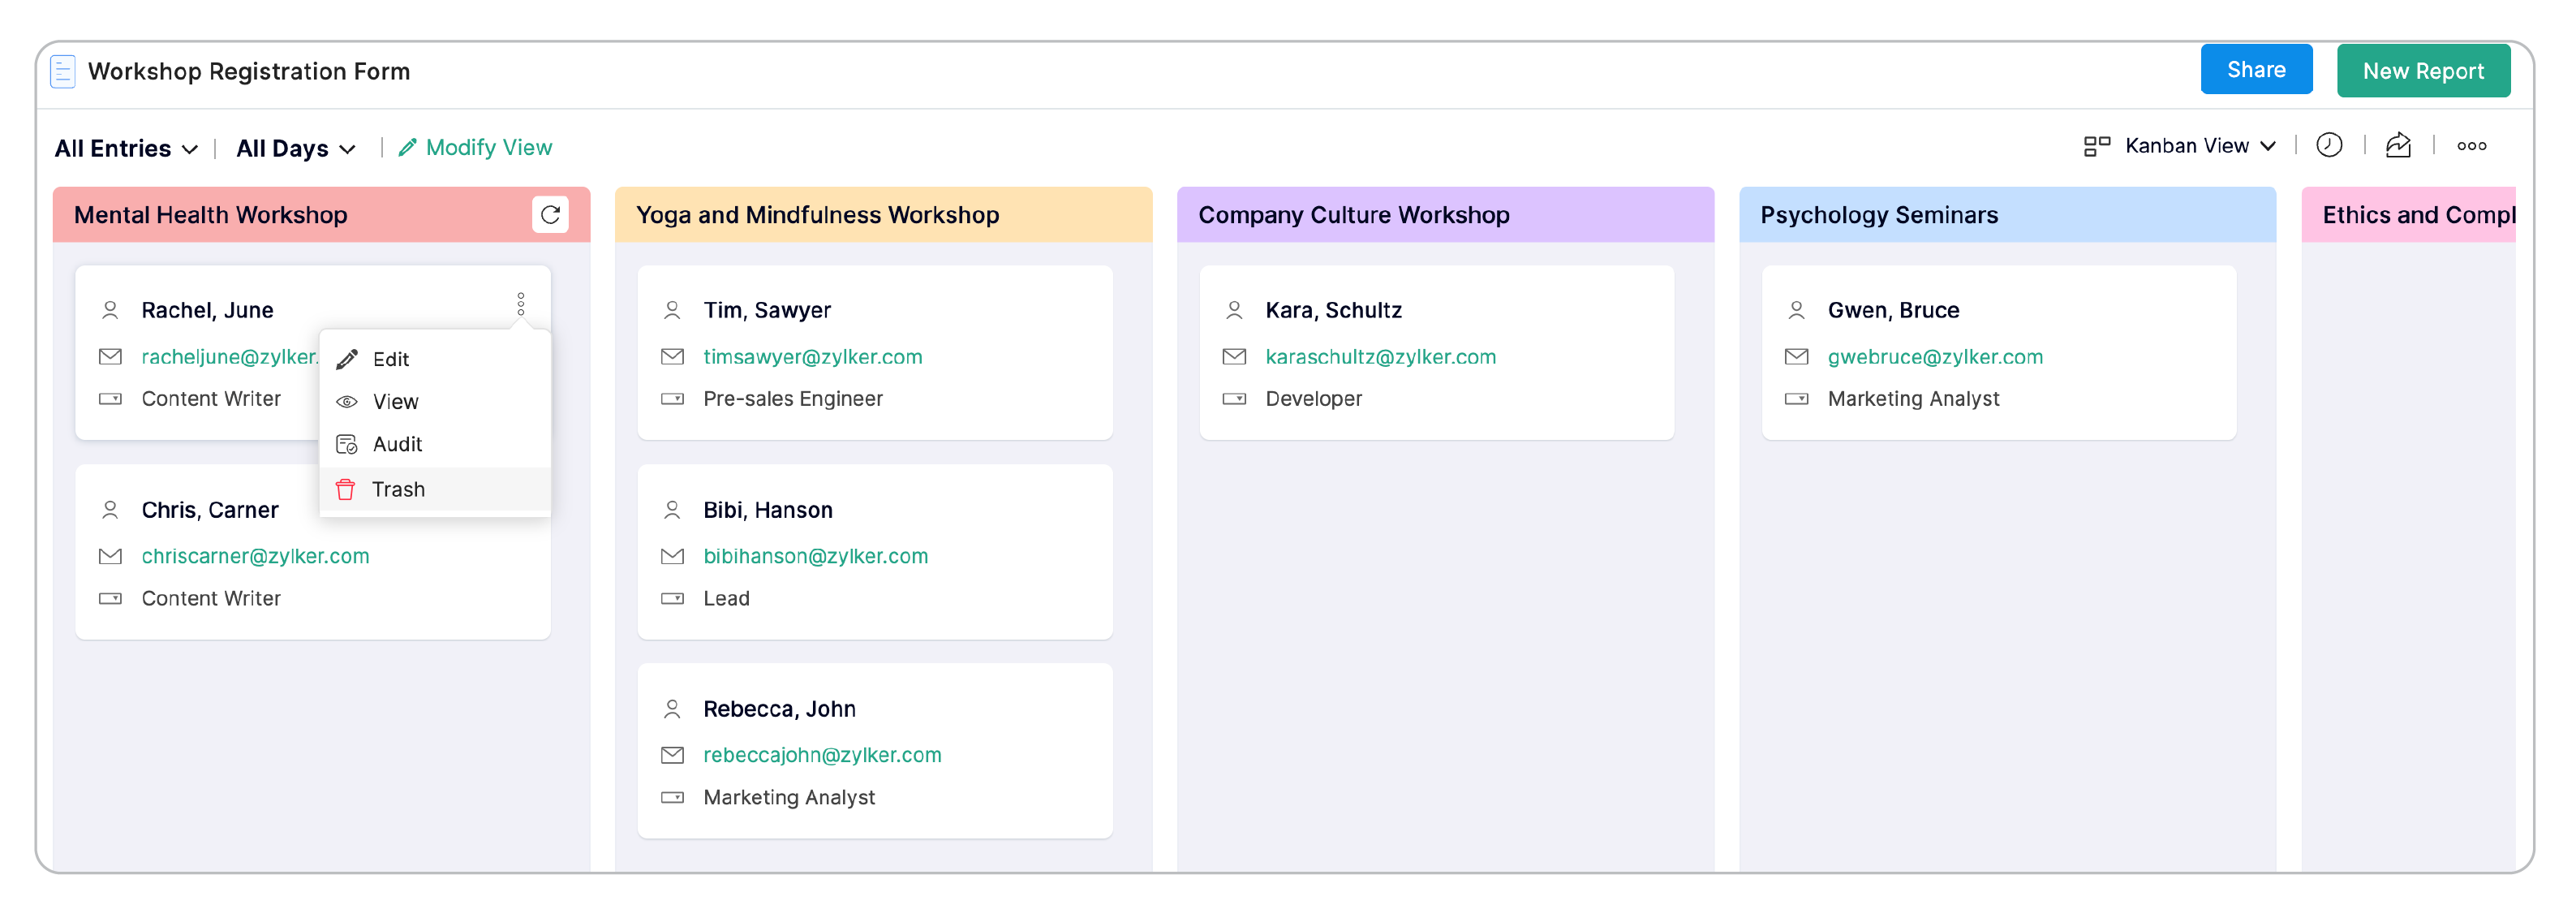Open the more options ellipsis icon
The width and height of the screenshot is (2576, 918).
2471,146
